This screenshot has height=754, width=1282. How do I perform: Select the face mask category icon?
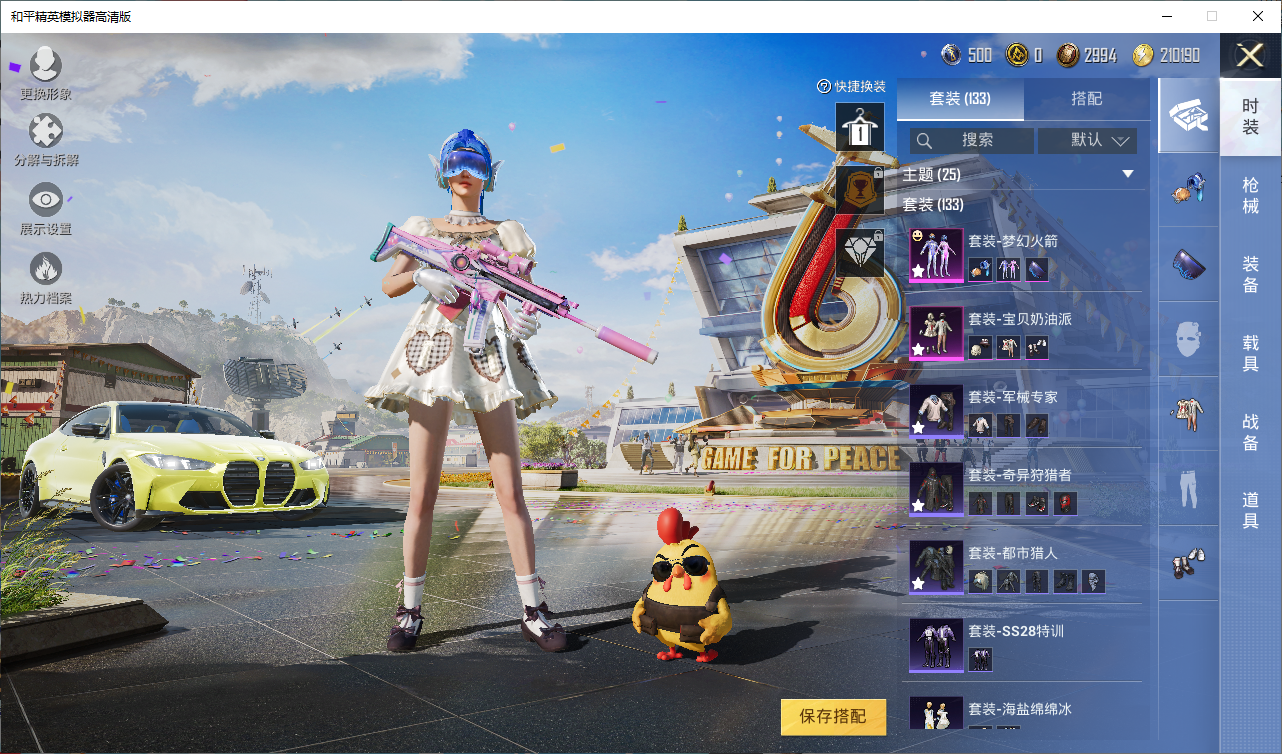point(1188,340)
